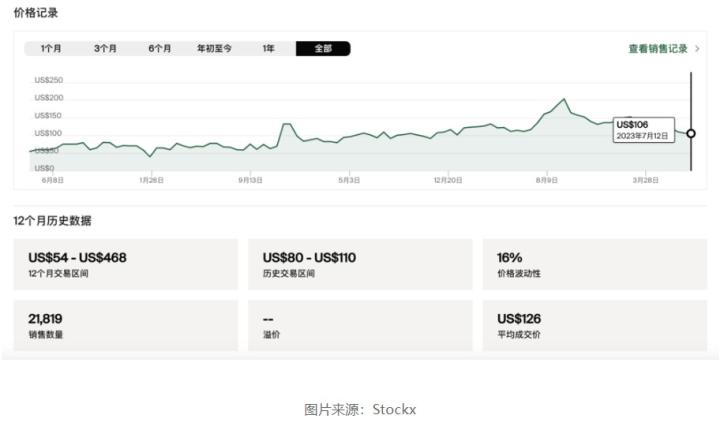Click the circular data point marker on chart

click(x=691, y=133)
